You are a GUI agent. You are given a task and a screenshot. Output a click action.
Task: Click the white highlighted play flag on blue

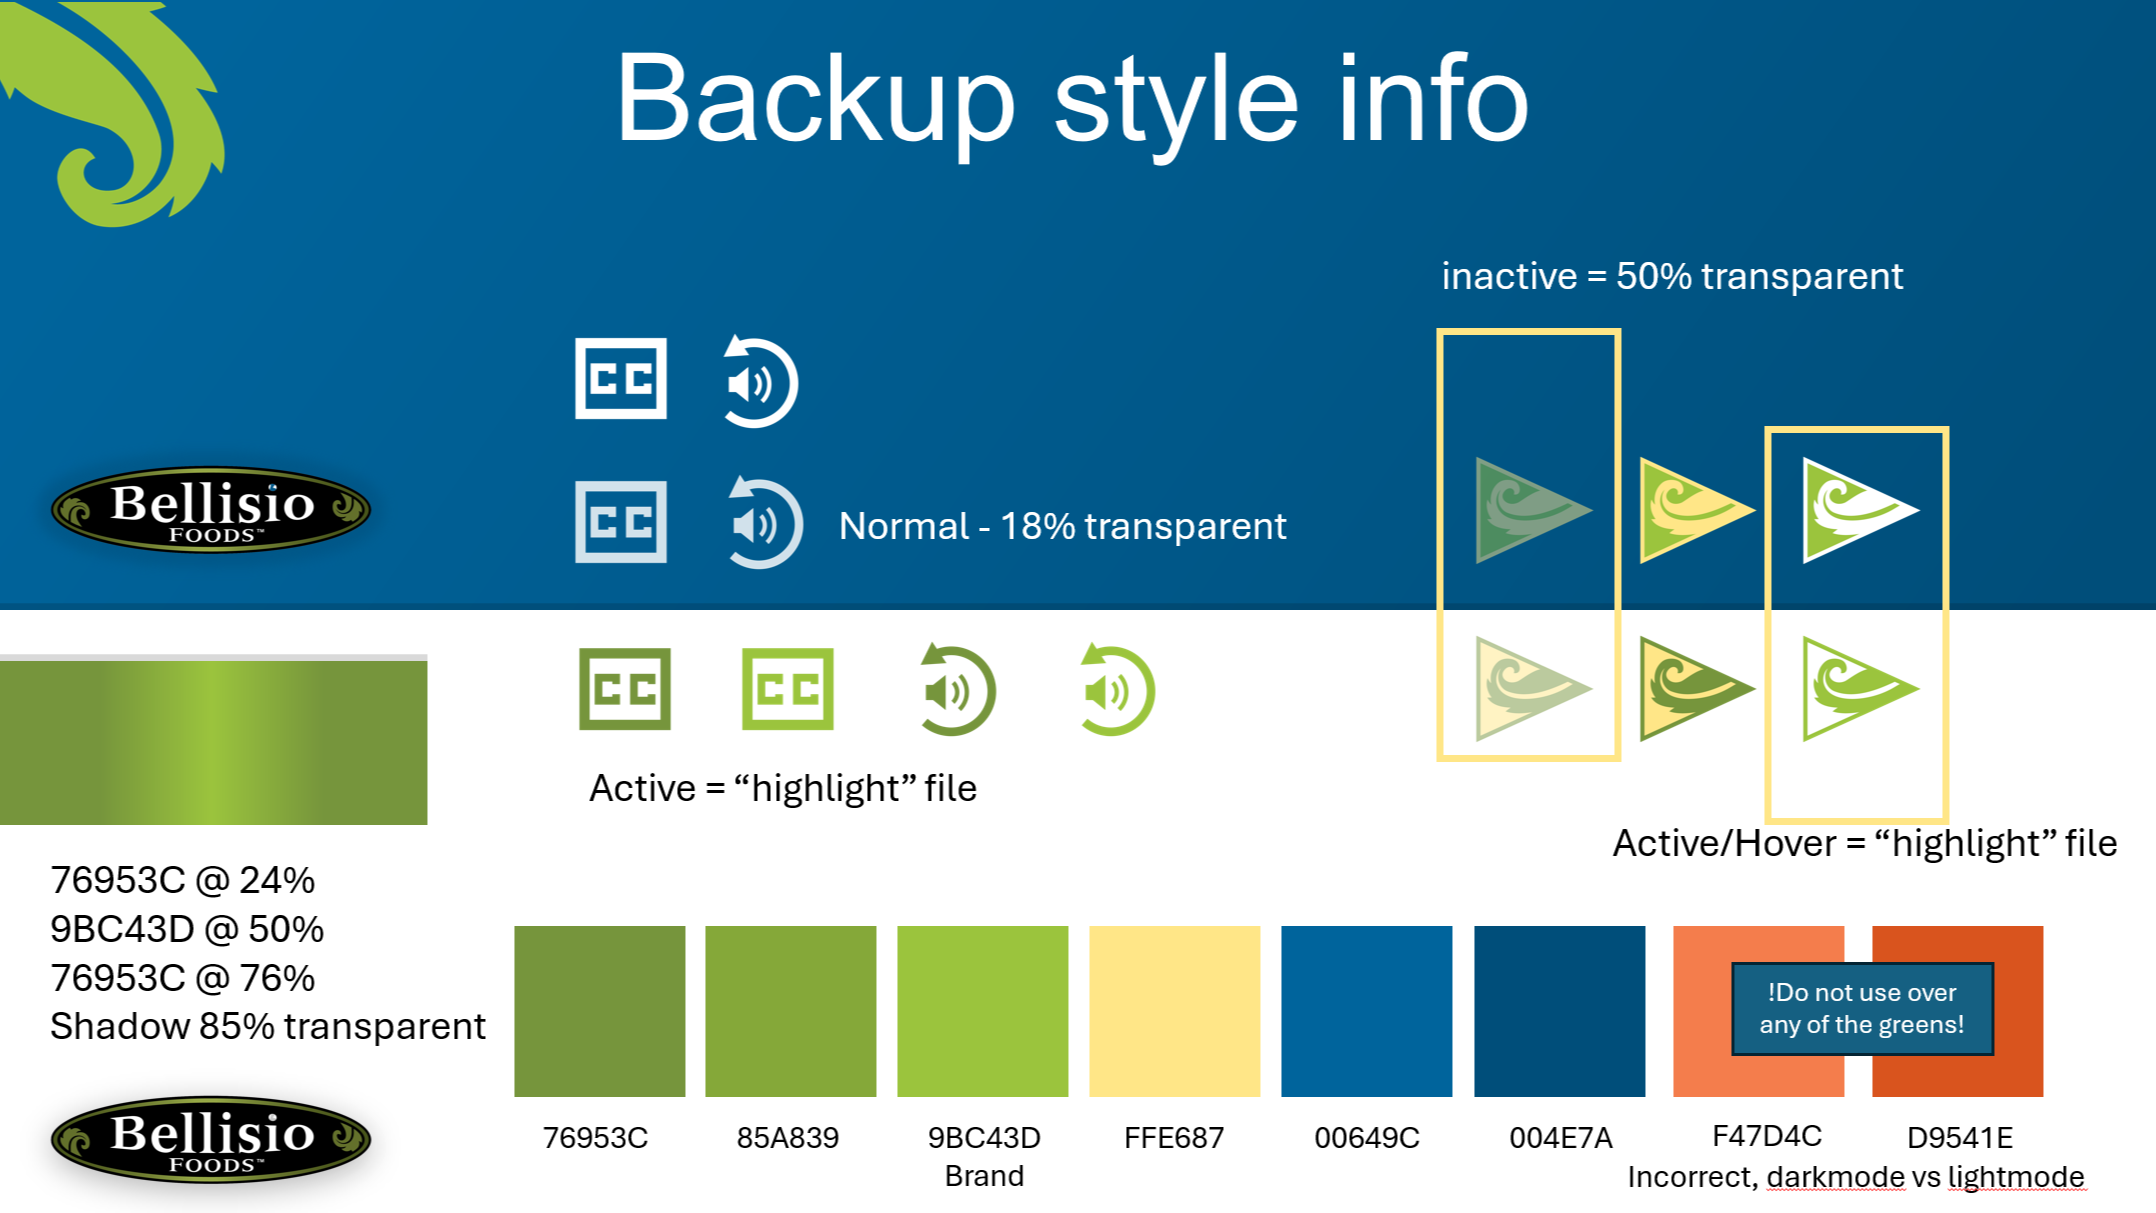(1859, 510)
